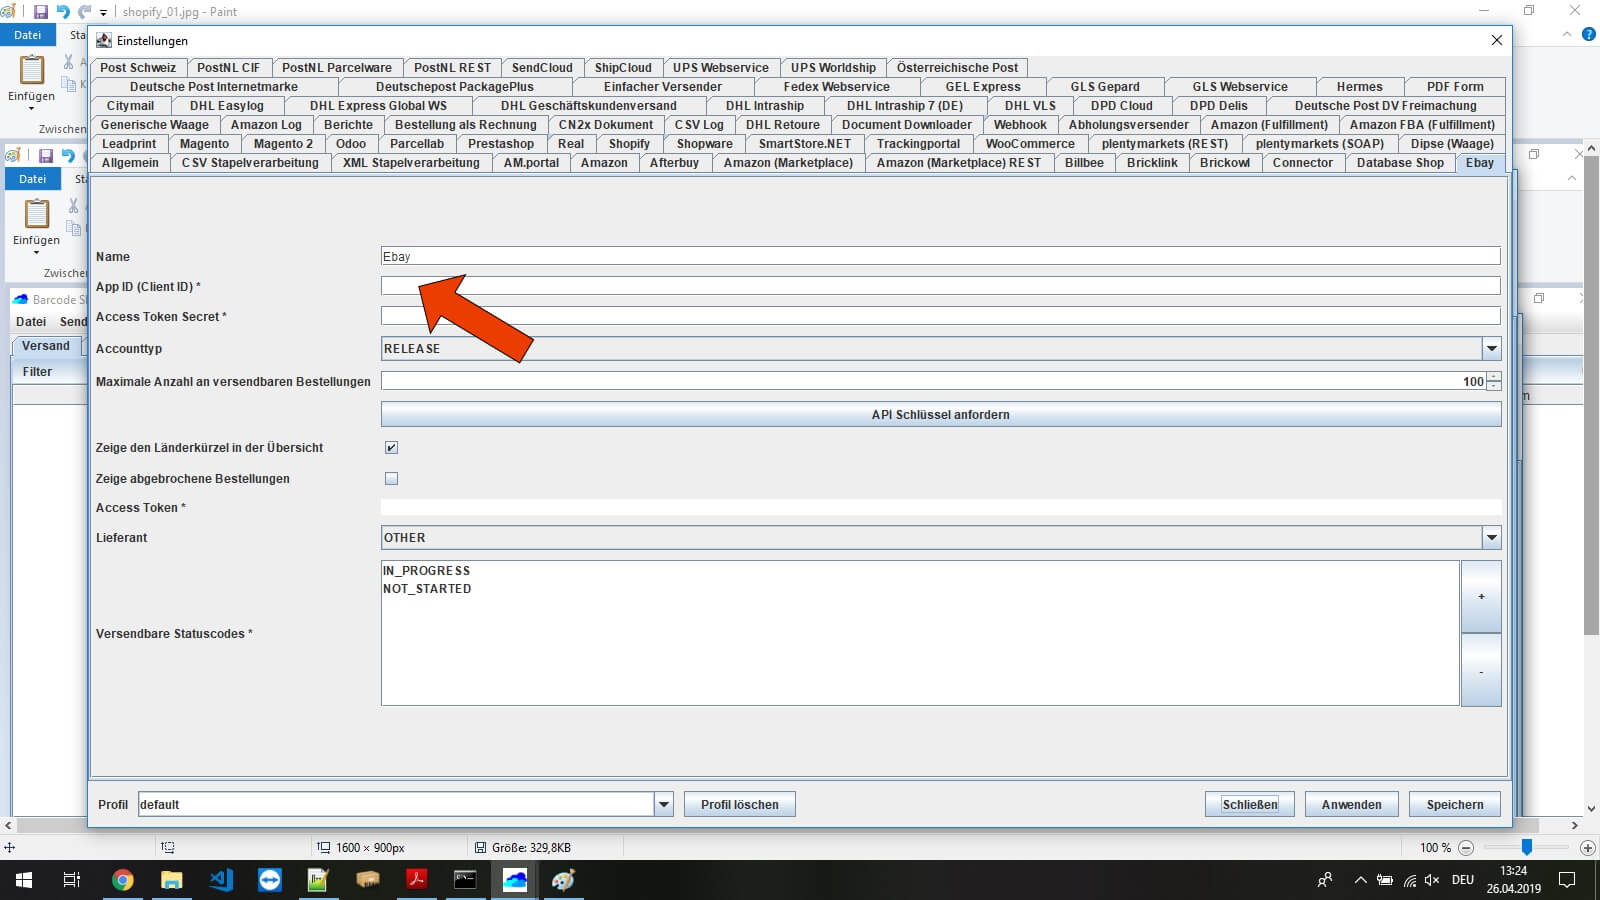Open the Allgemein tab
The height and width of the screenshot is (900, 1600).
(x=130, y=162)
